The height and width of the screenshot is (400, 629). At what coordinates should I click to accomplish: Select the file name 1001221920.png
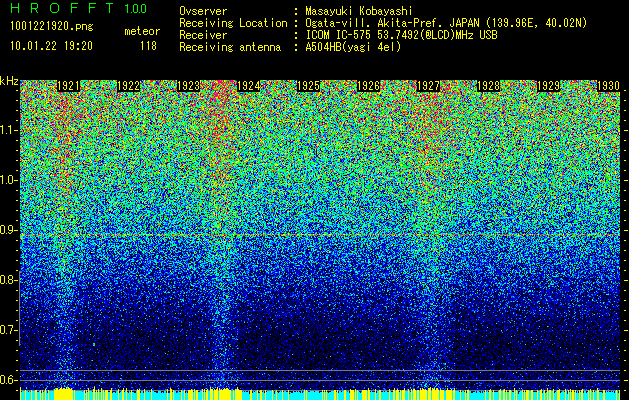(x=52, y=26)
